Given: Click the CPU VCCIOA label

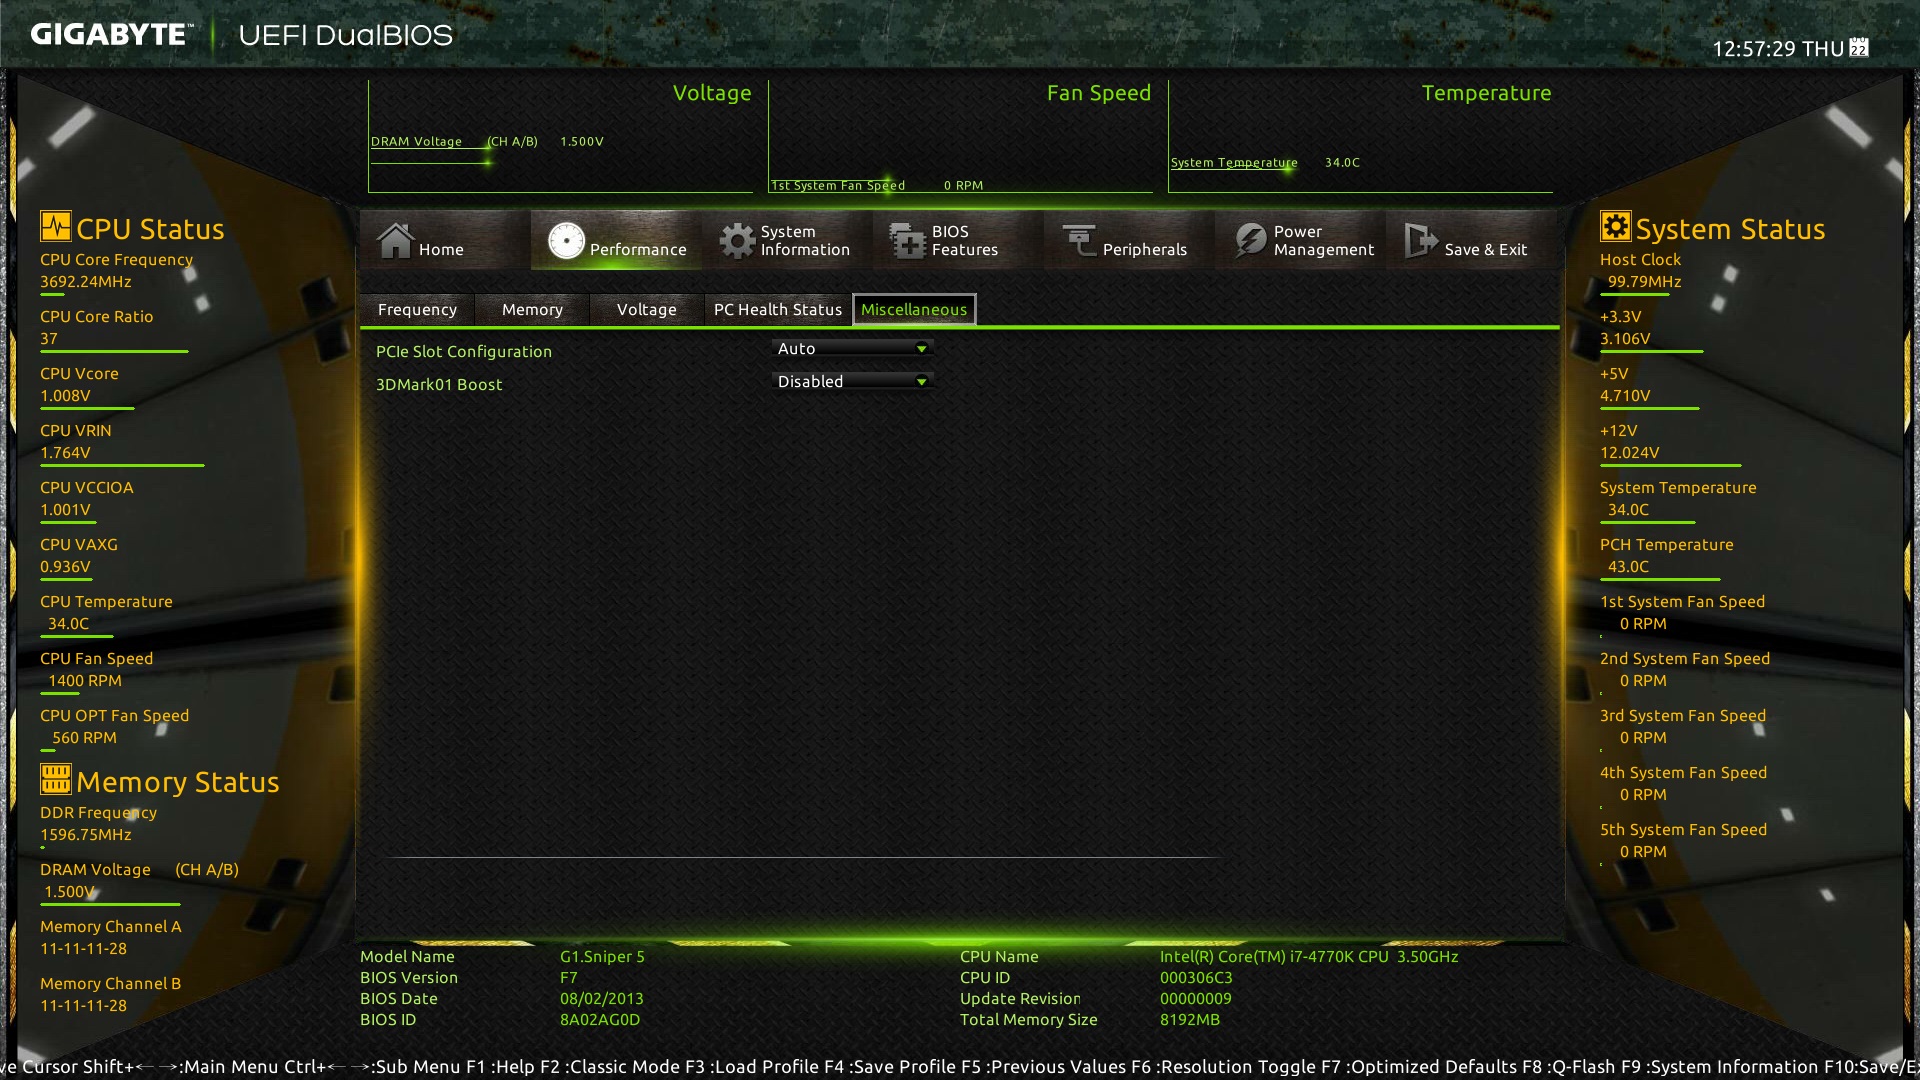Looking at the screenshot, I should (x=87, y=488).
